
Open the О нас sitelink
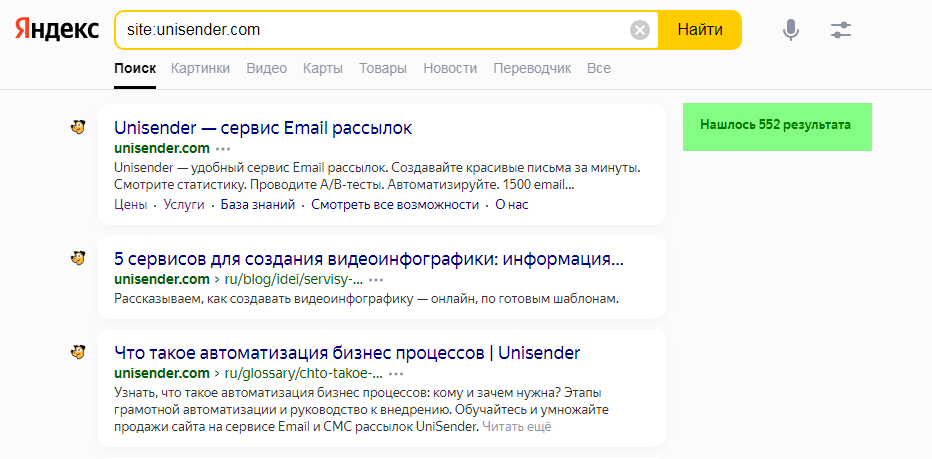click(512, 205)
